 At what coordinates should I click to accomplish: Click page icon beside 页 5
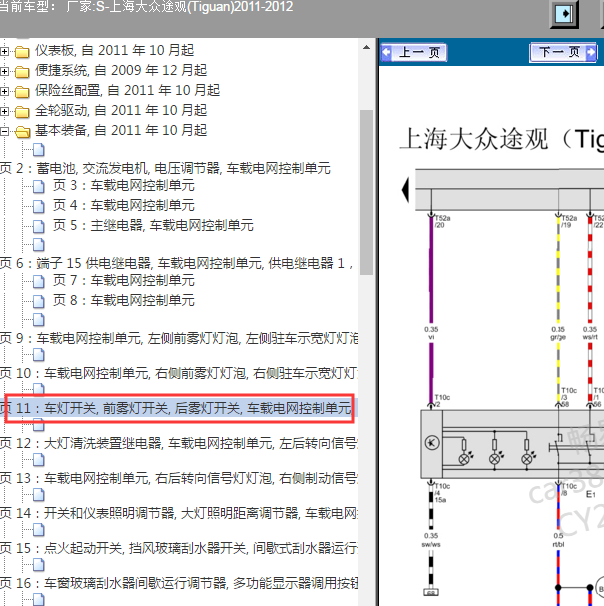(39, 226)
